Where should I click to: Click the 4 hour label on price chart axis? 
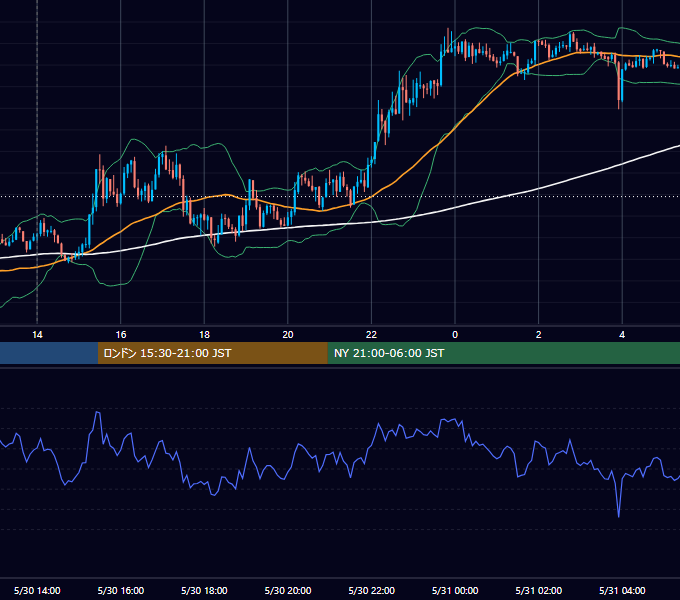click(x=622, y=335)
